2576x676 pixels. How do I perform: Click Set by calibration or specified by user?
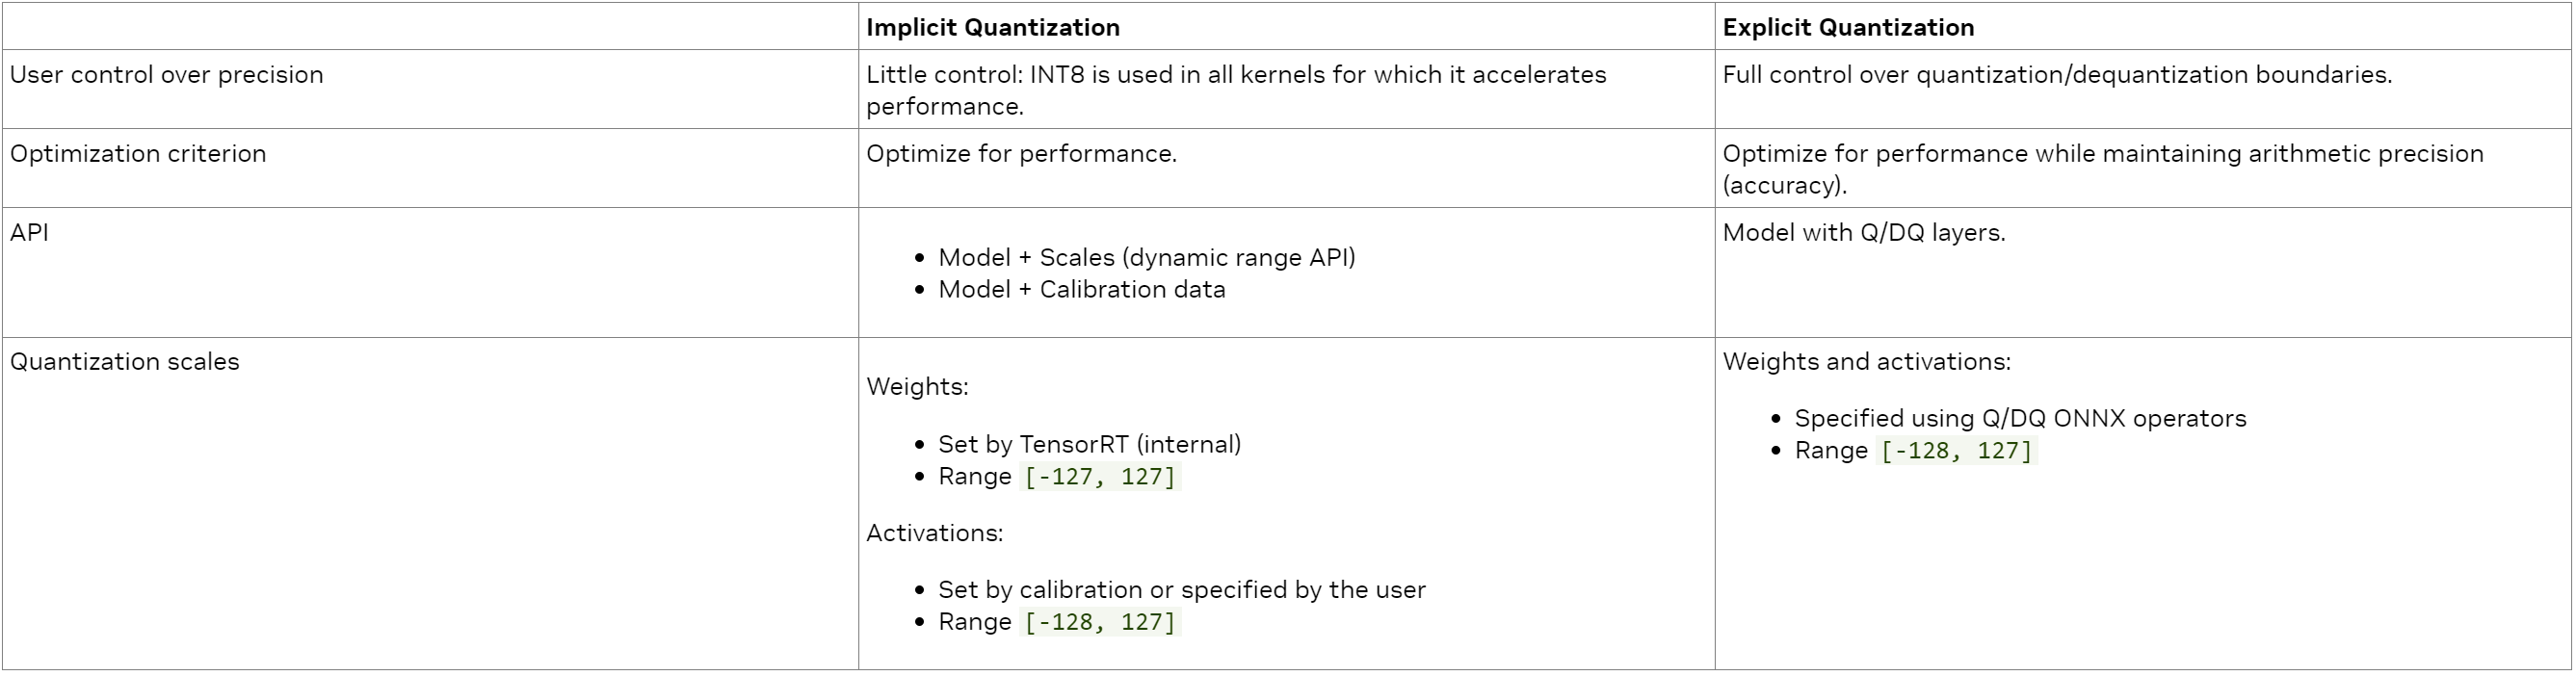(1182, 590)
